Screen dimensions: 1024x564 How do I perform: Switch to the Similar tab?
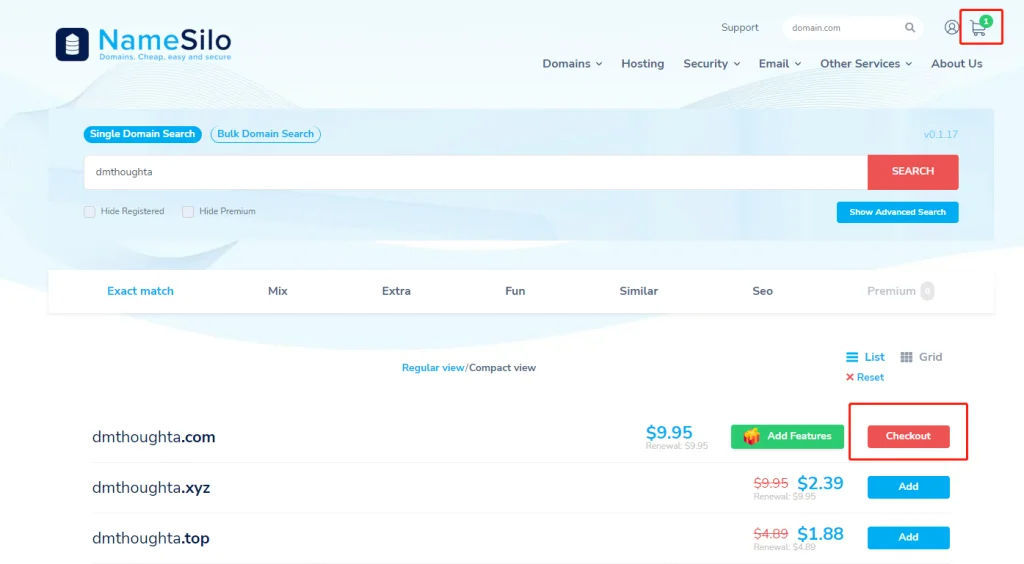point(638,291)
